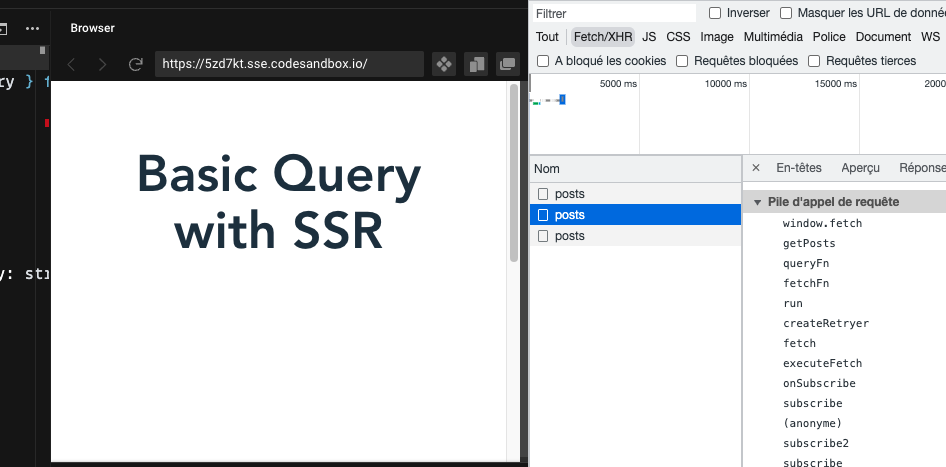
Task: Click run in the call stack
Action: 793,303
